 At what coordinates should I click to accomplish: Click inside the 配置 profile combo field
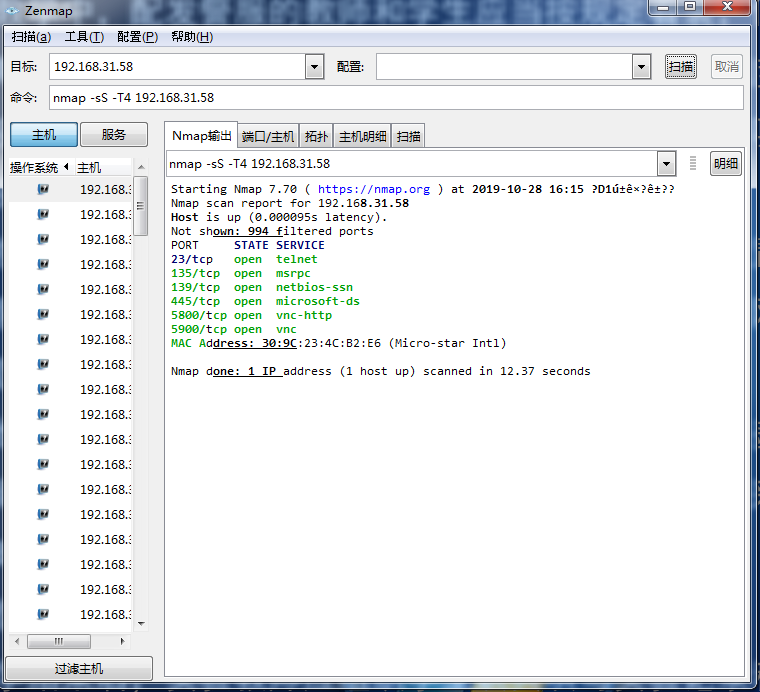pyautogui.click(x=504, y=66)
